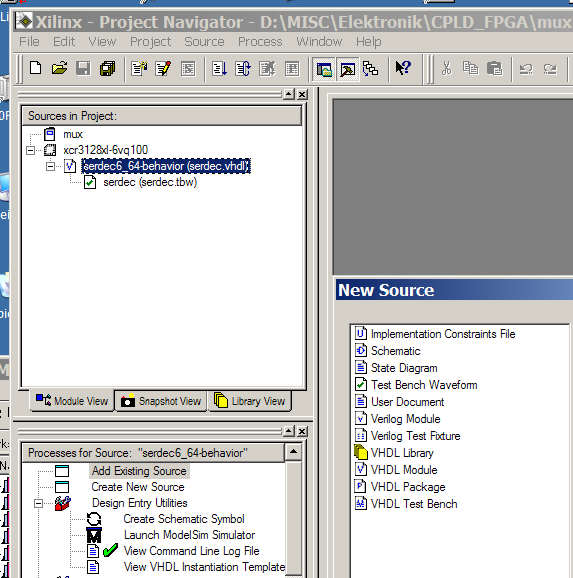Viewport: 573px width, 578px height.
Task: Click toolbar icon with pencil and checklist
Action: pyautogui.click(x=163, y=69)
